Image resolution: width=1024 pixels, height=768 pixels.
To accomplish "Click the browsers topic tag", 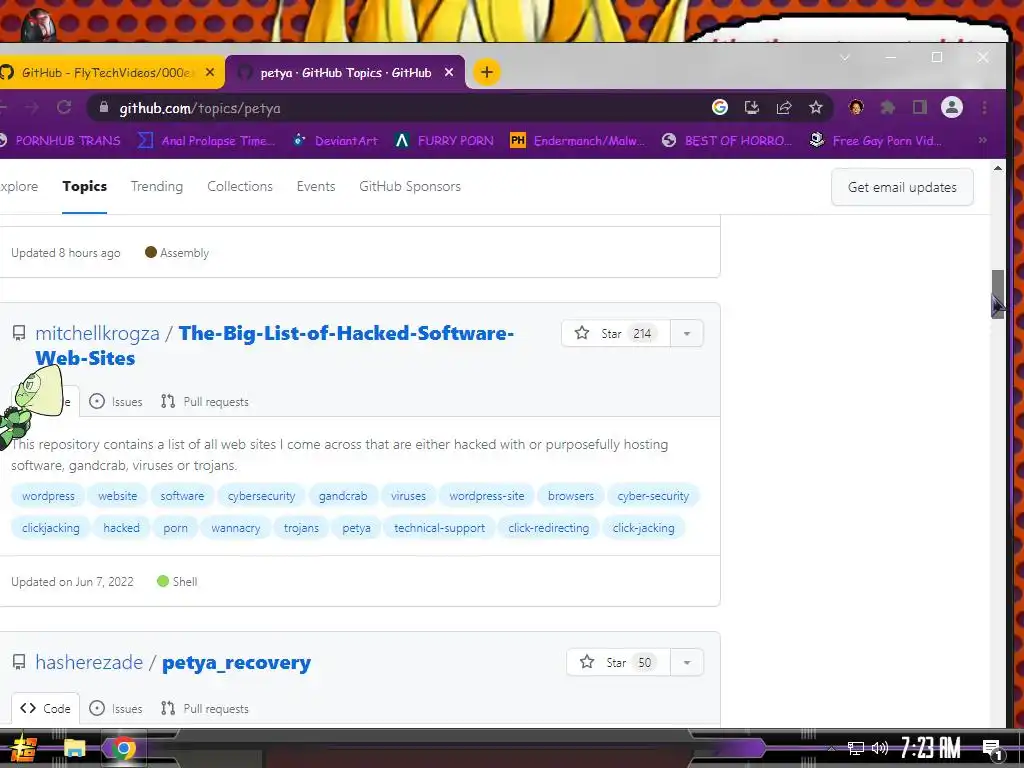I will click(571, 496).
